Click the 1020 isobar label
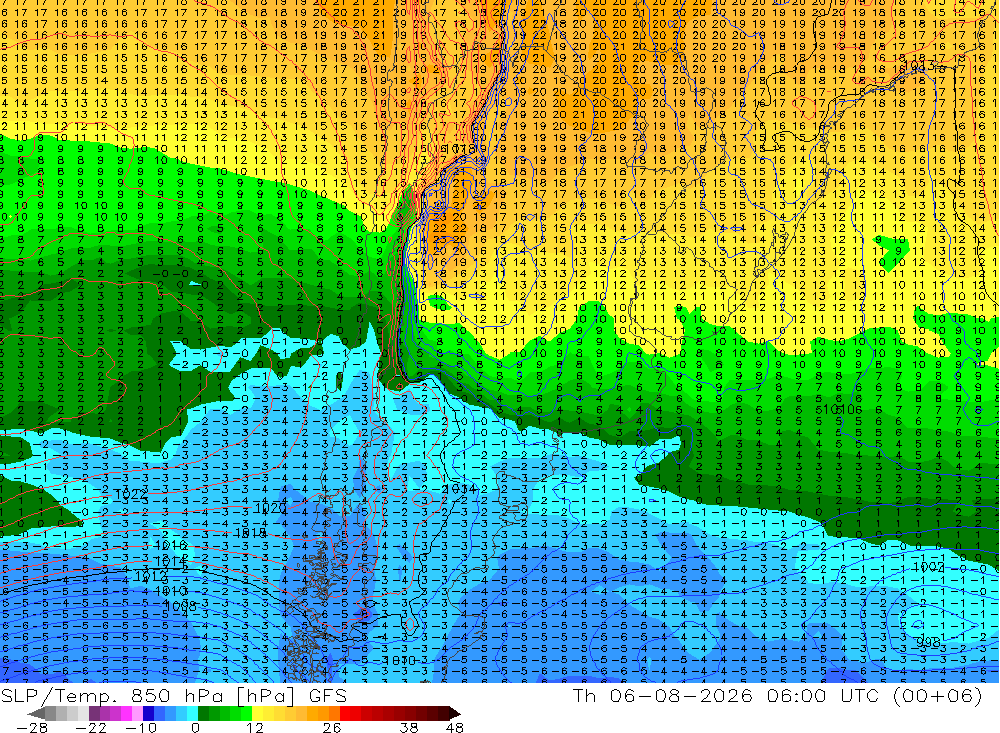 pos(270,508)
